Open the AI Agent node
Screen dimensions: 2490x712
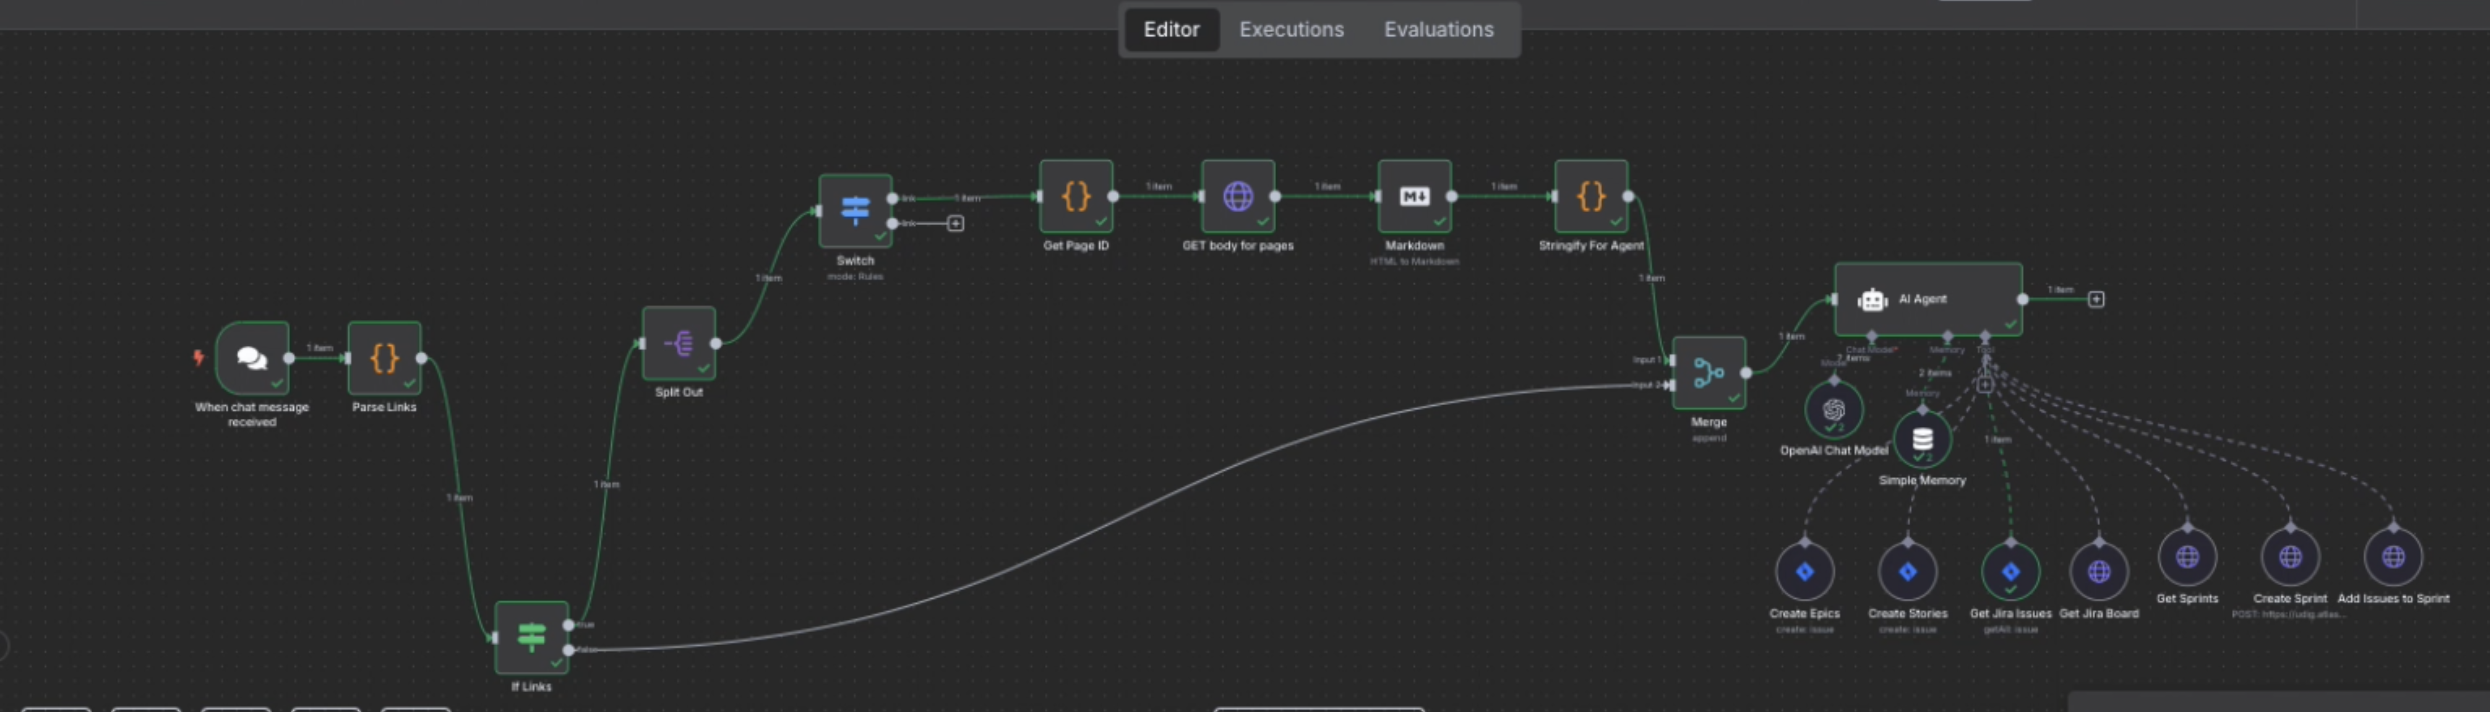point(1927,299)
